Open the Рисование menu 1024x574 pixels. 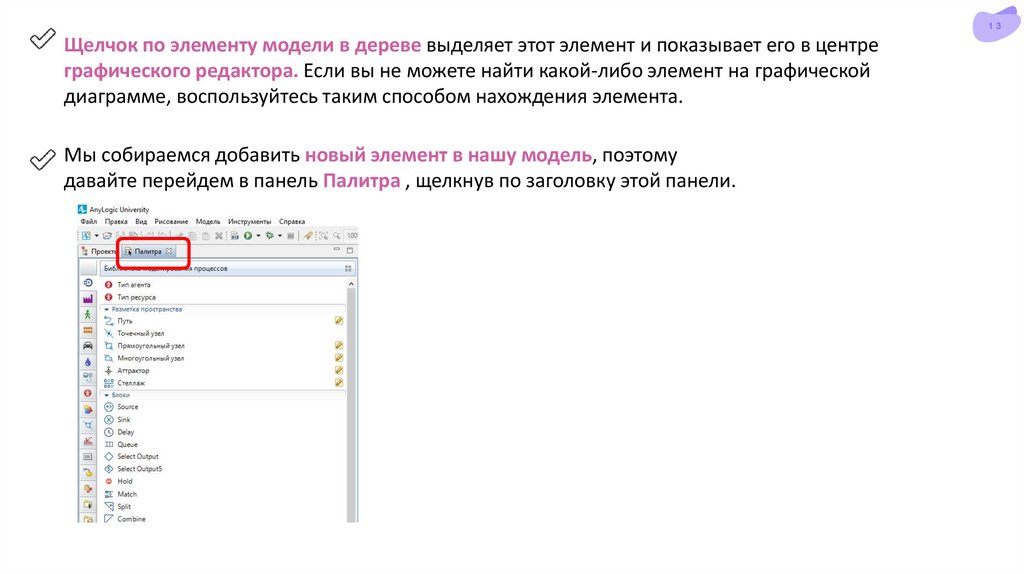(171, 221)
